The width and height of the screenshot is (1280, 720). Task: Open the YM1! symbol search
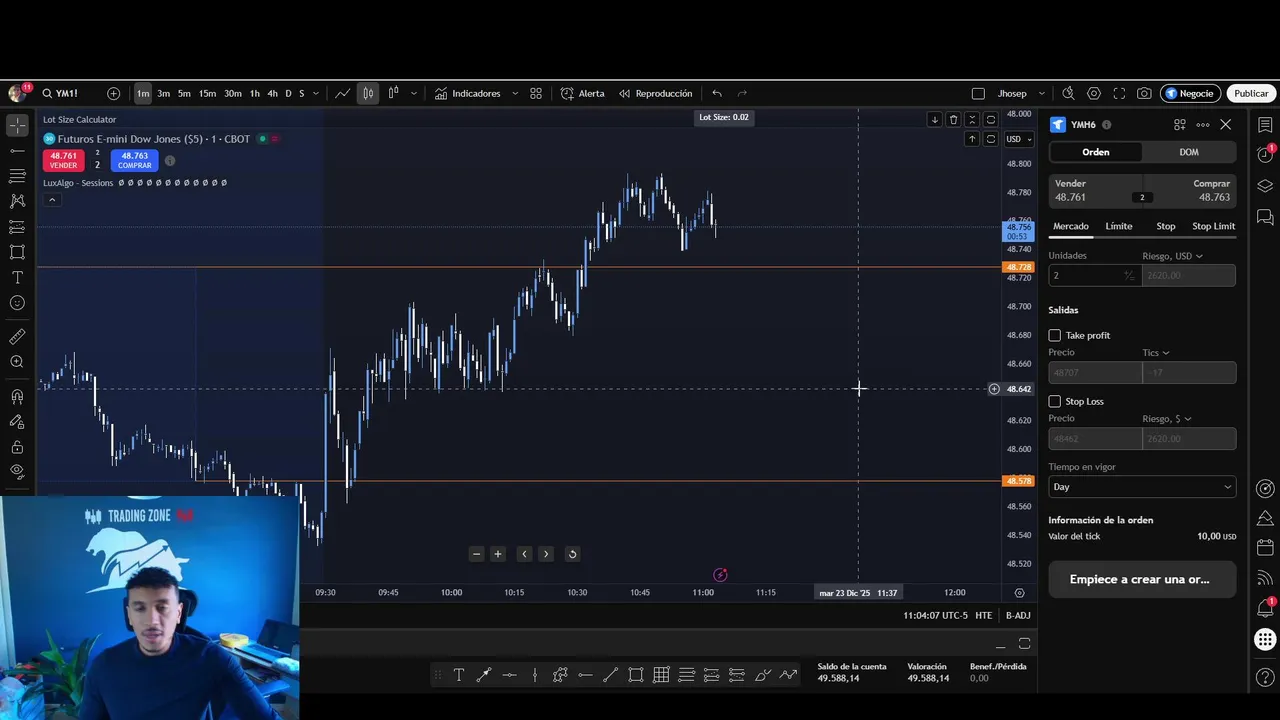(x=60, y=93)
